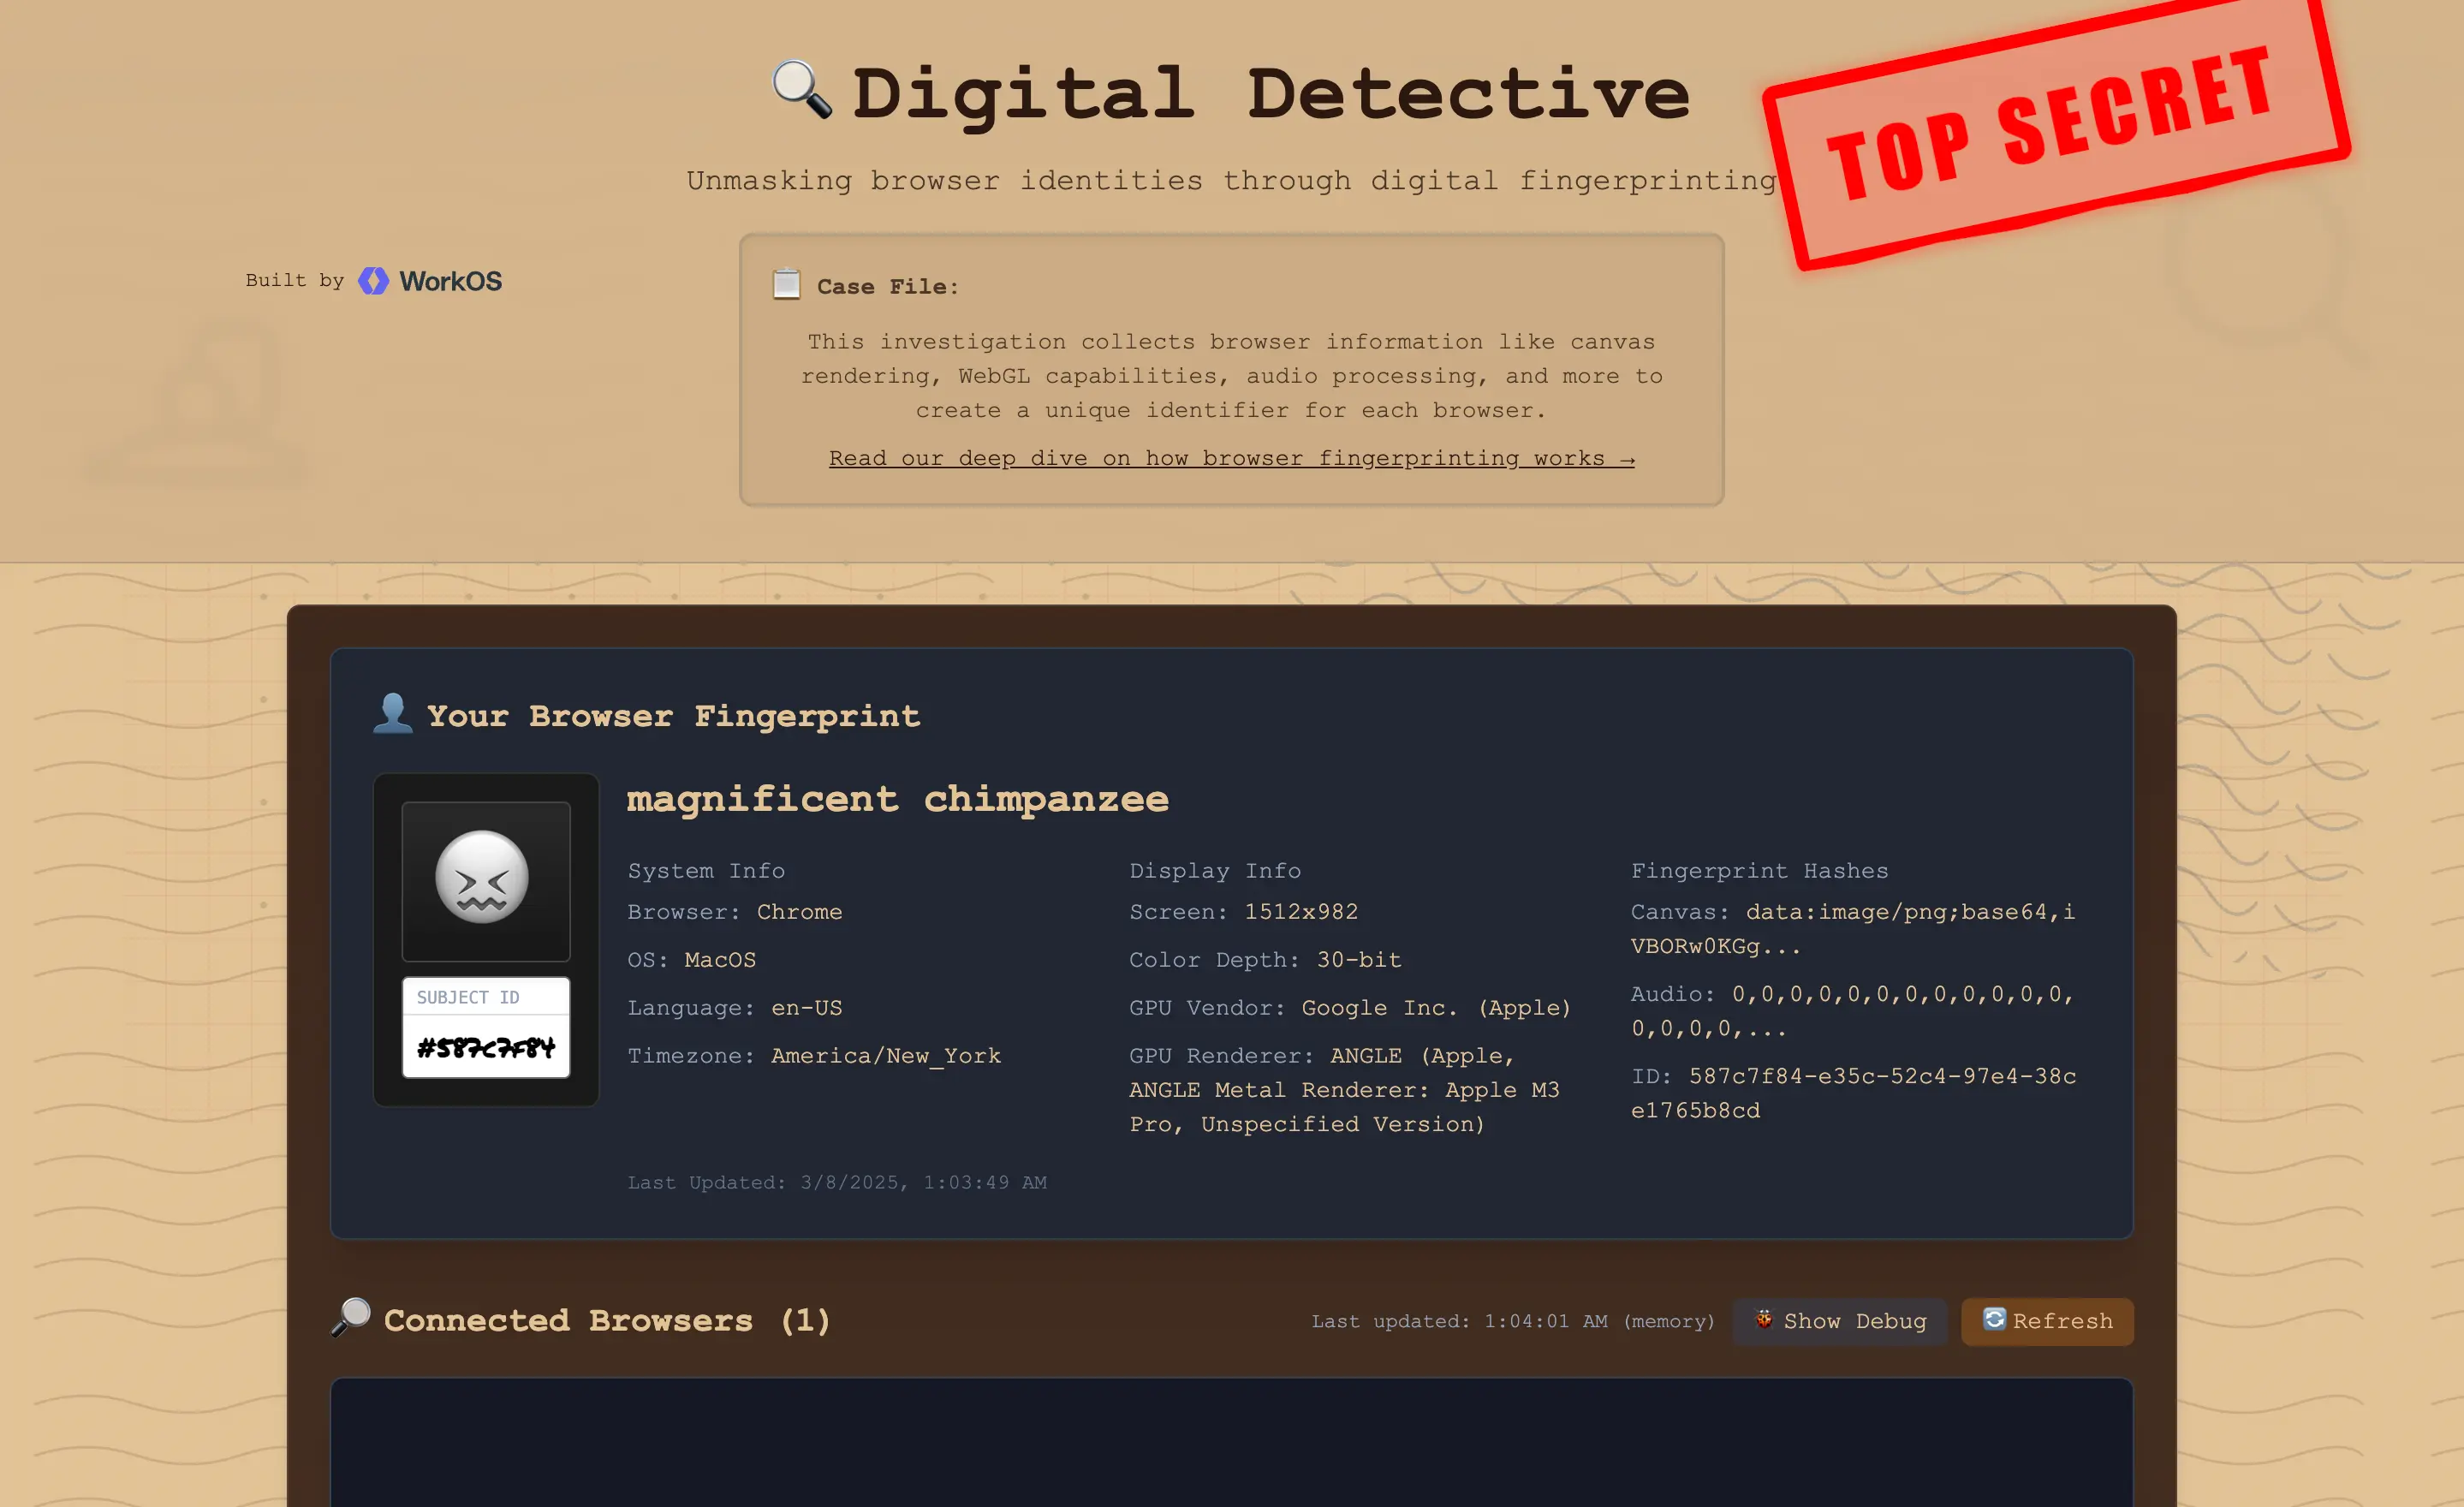The height and width of the screenshot is (1507, 2464).
Task: Click the Fingerprint Hashes section header
Action: (1760, 870)
